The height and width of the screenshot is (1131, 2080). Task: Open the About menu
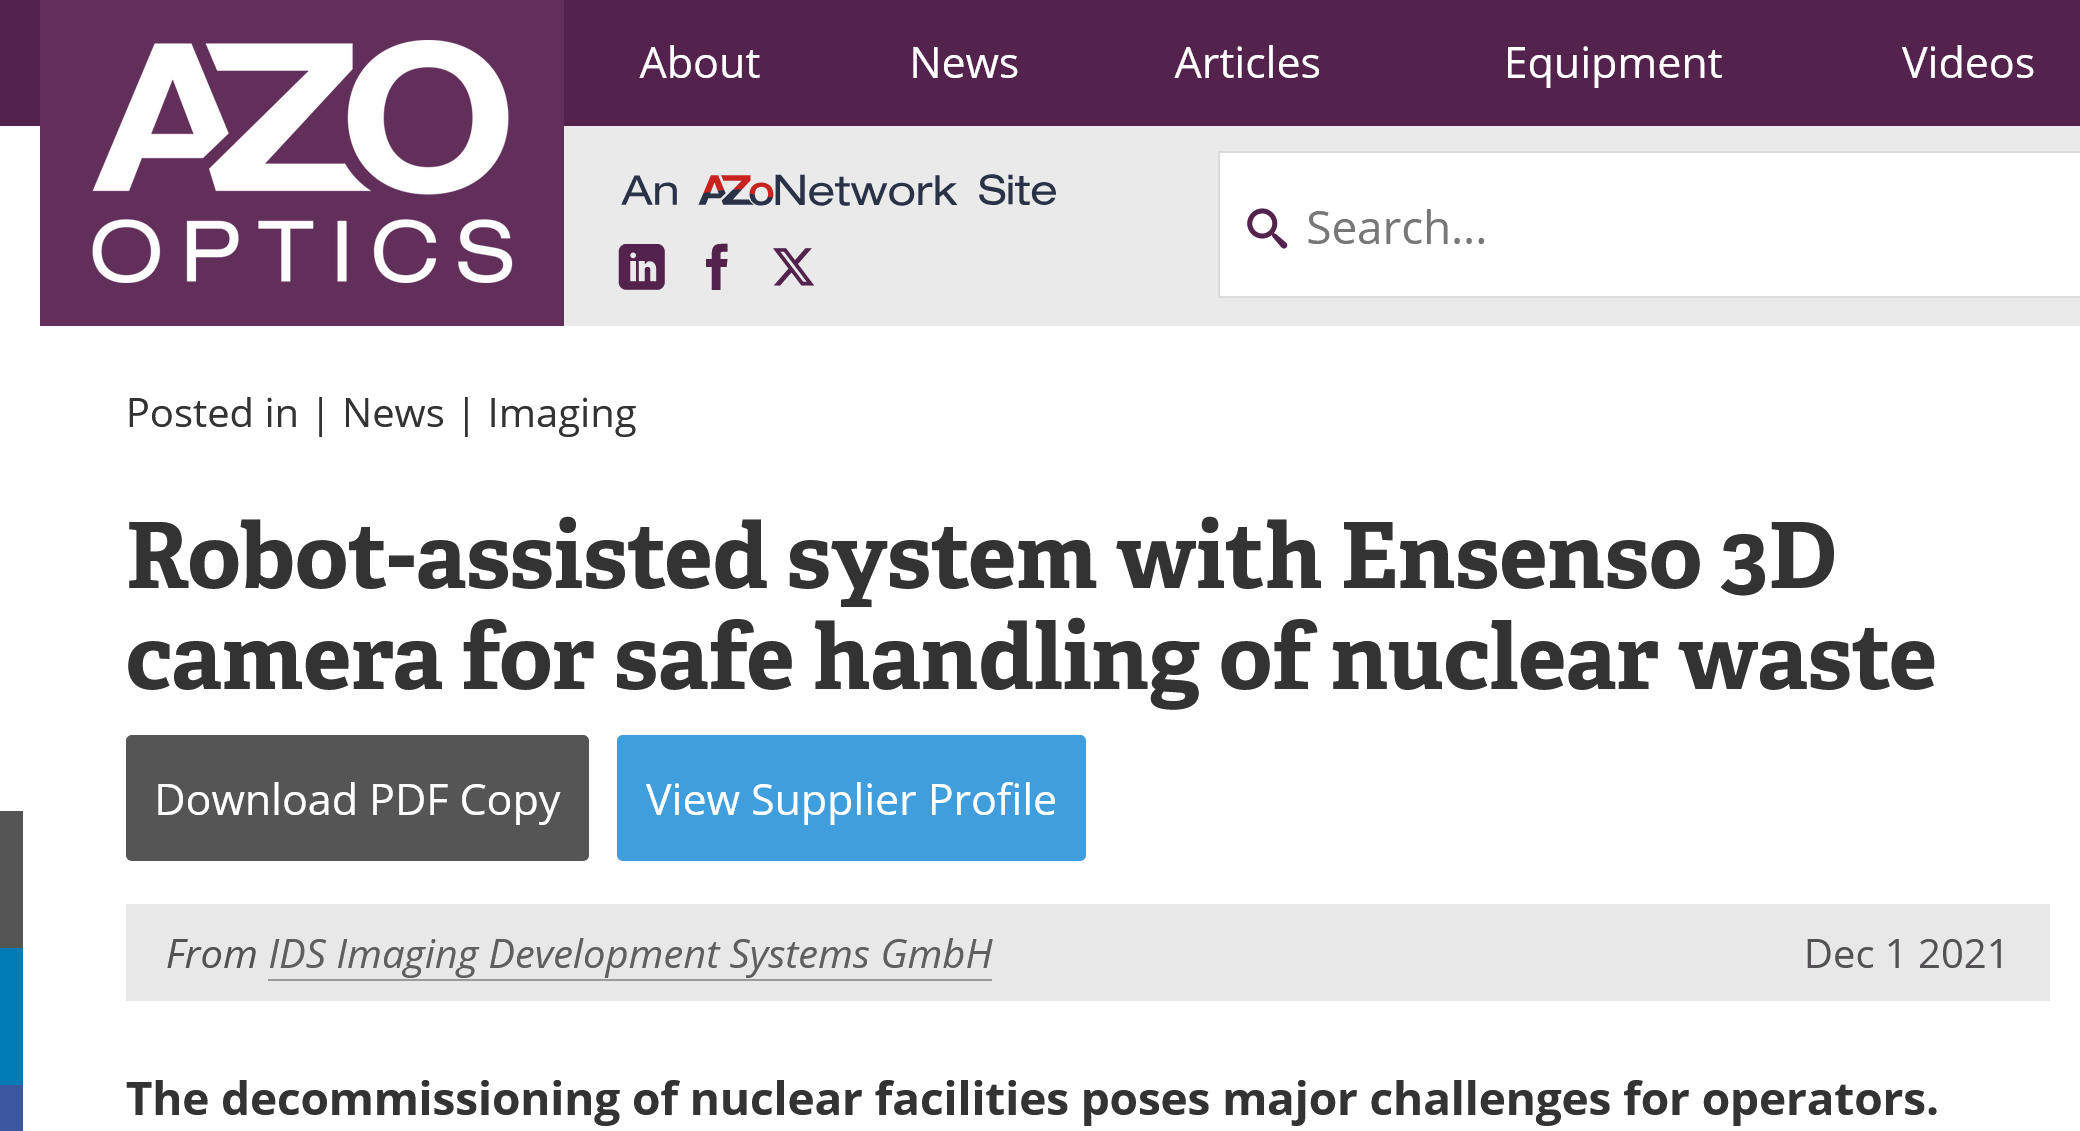699,63
